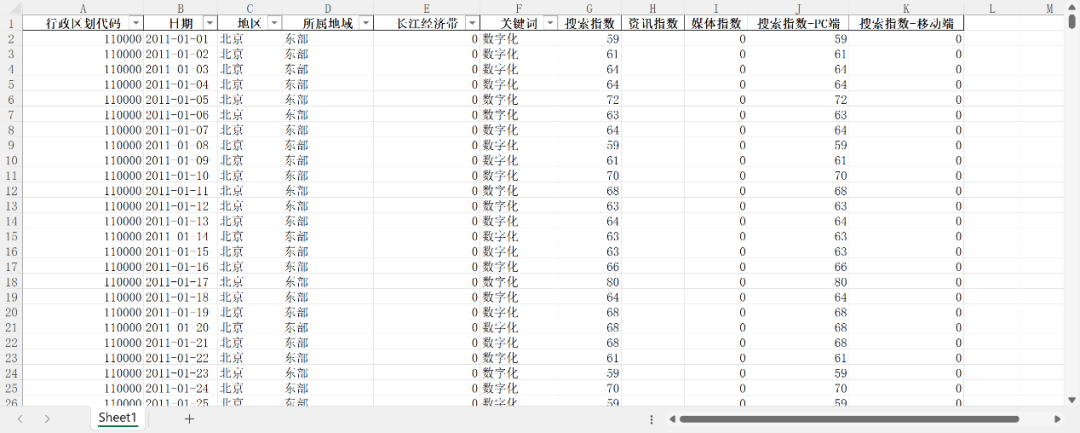
Task: Select 搜索指数 value 80 in the 2011-01-17 row
Action: (590, 282)
